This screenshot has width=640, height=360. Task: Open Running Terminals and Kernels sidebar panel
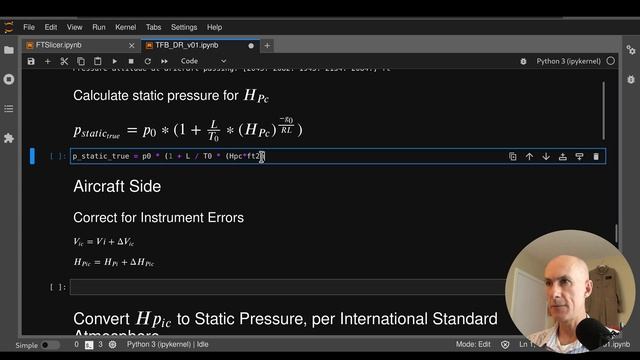9,79
